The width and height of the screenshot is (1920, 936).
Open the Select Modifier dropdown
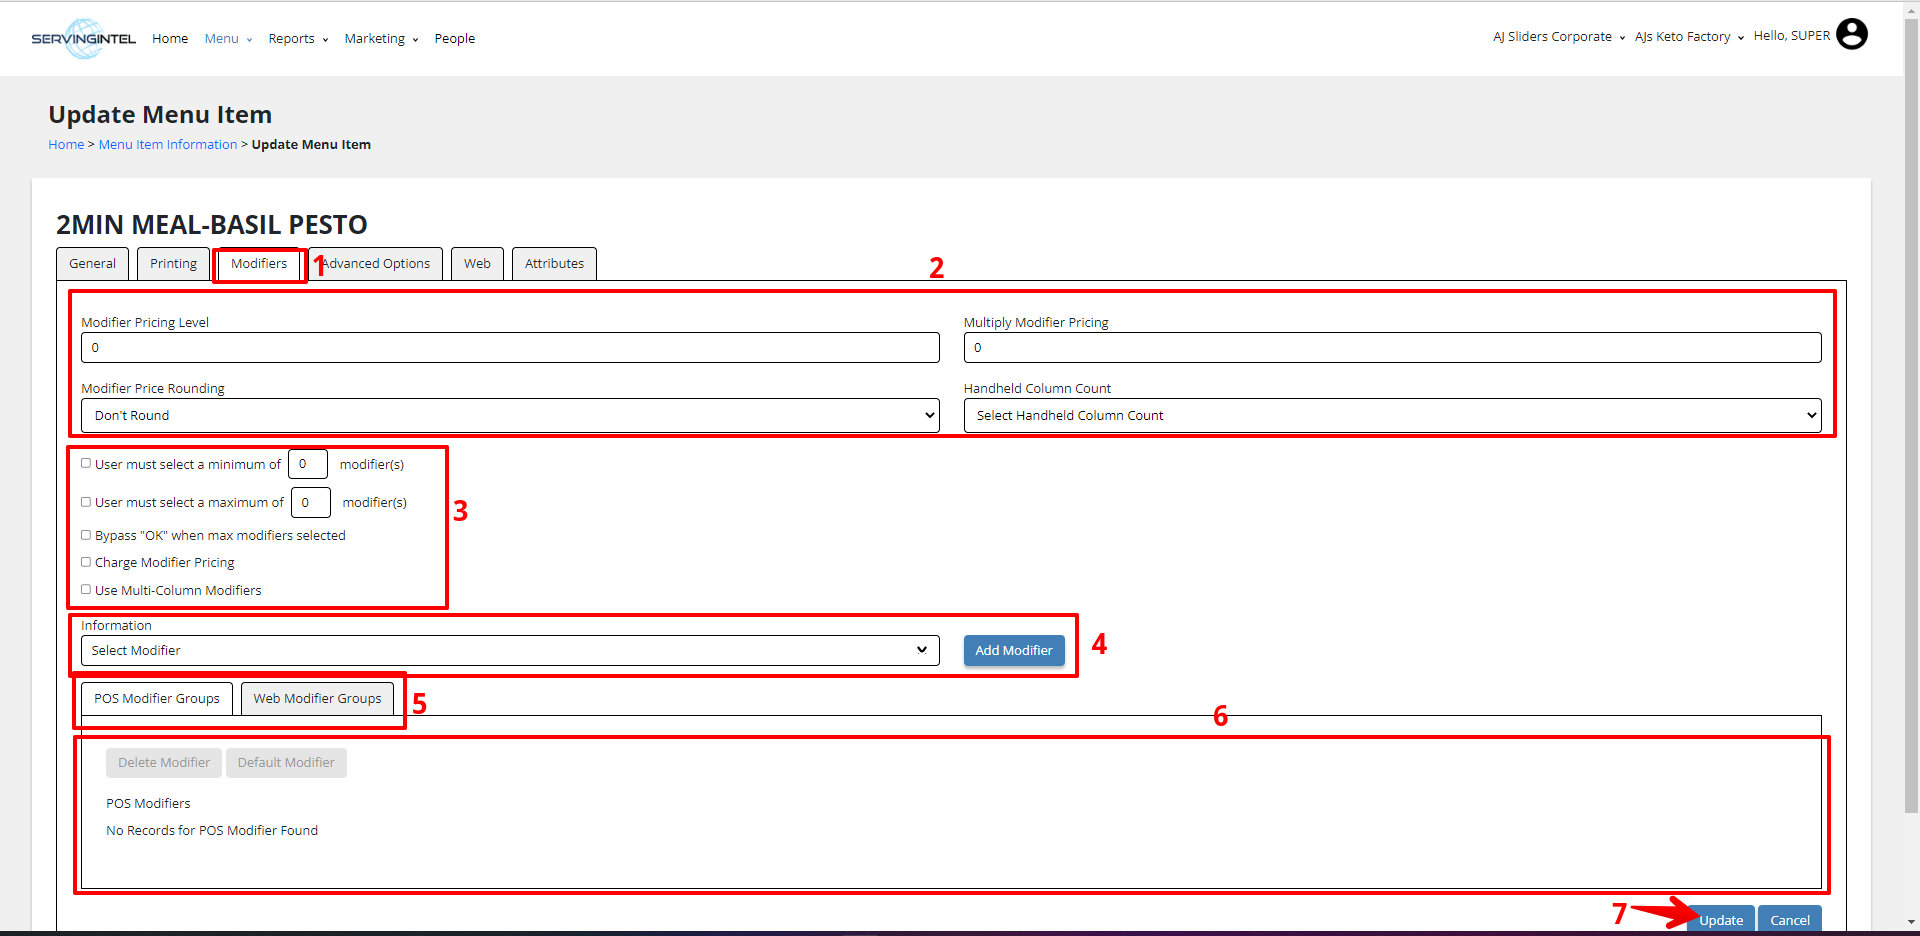click(x=510, y=651)
